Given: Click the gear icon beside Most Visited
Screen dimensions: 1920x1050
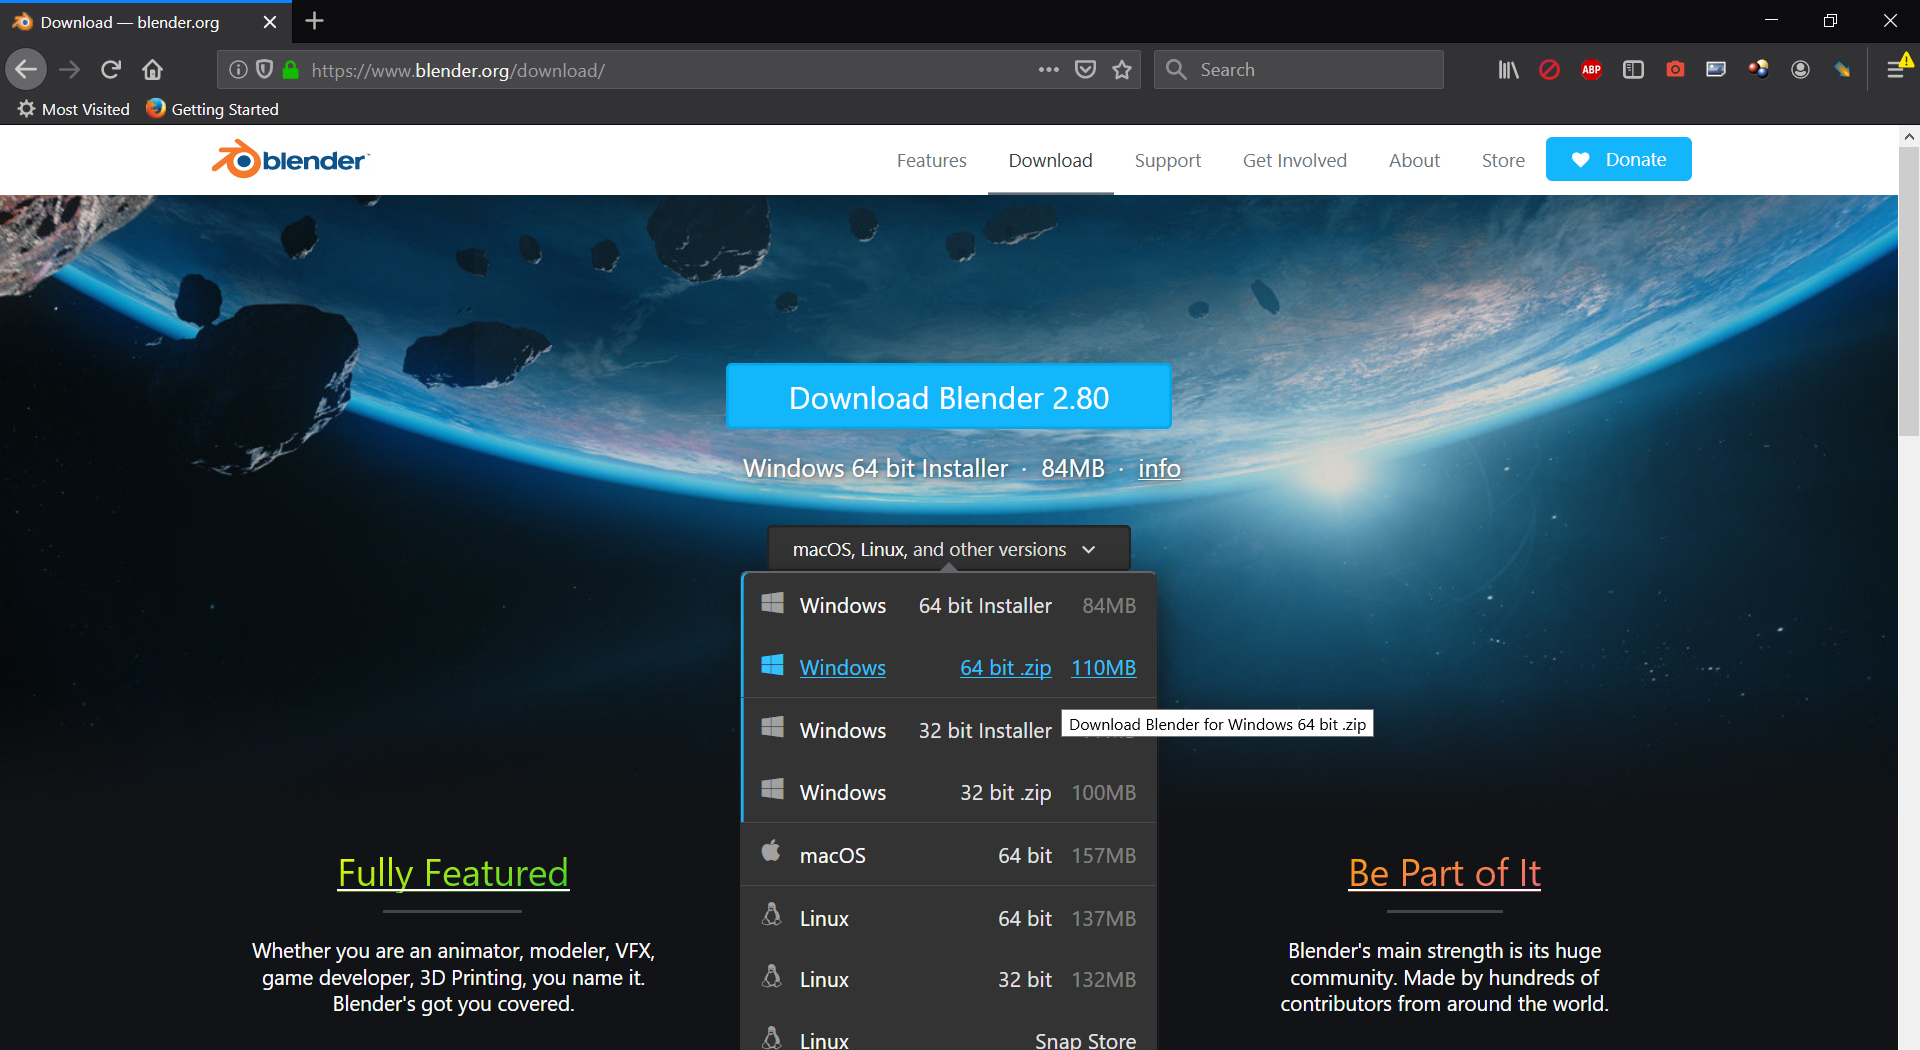Looking at the screenshot, I should pos(26,109).
